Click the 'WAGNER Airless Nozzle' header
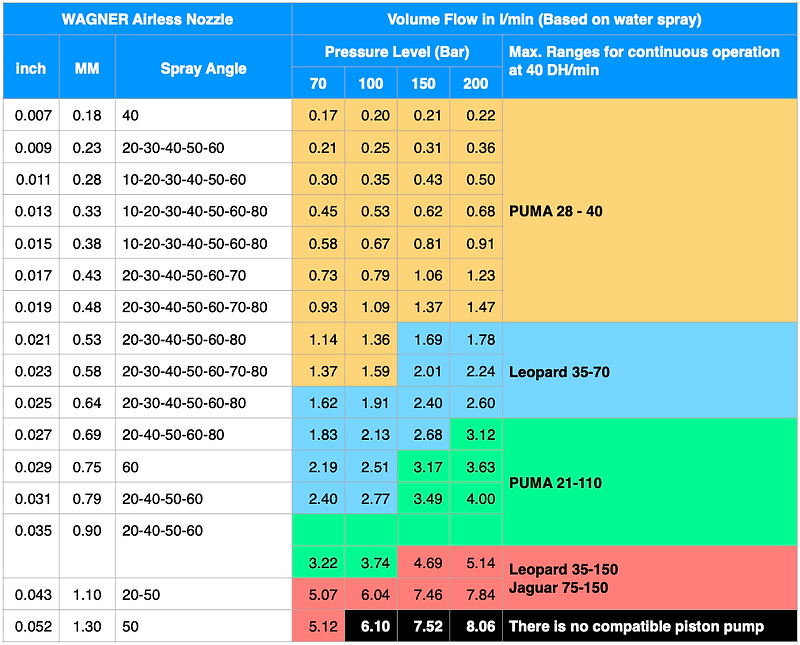 tap(147, 19)
